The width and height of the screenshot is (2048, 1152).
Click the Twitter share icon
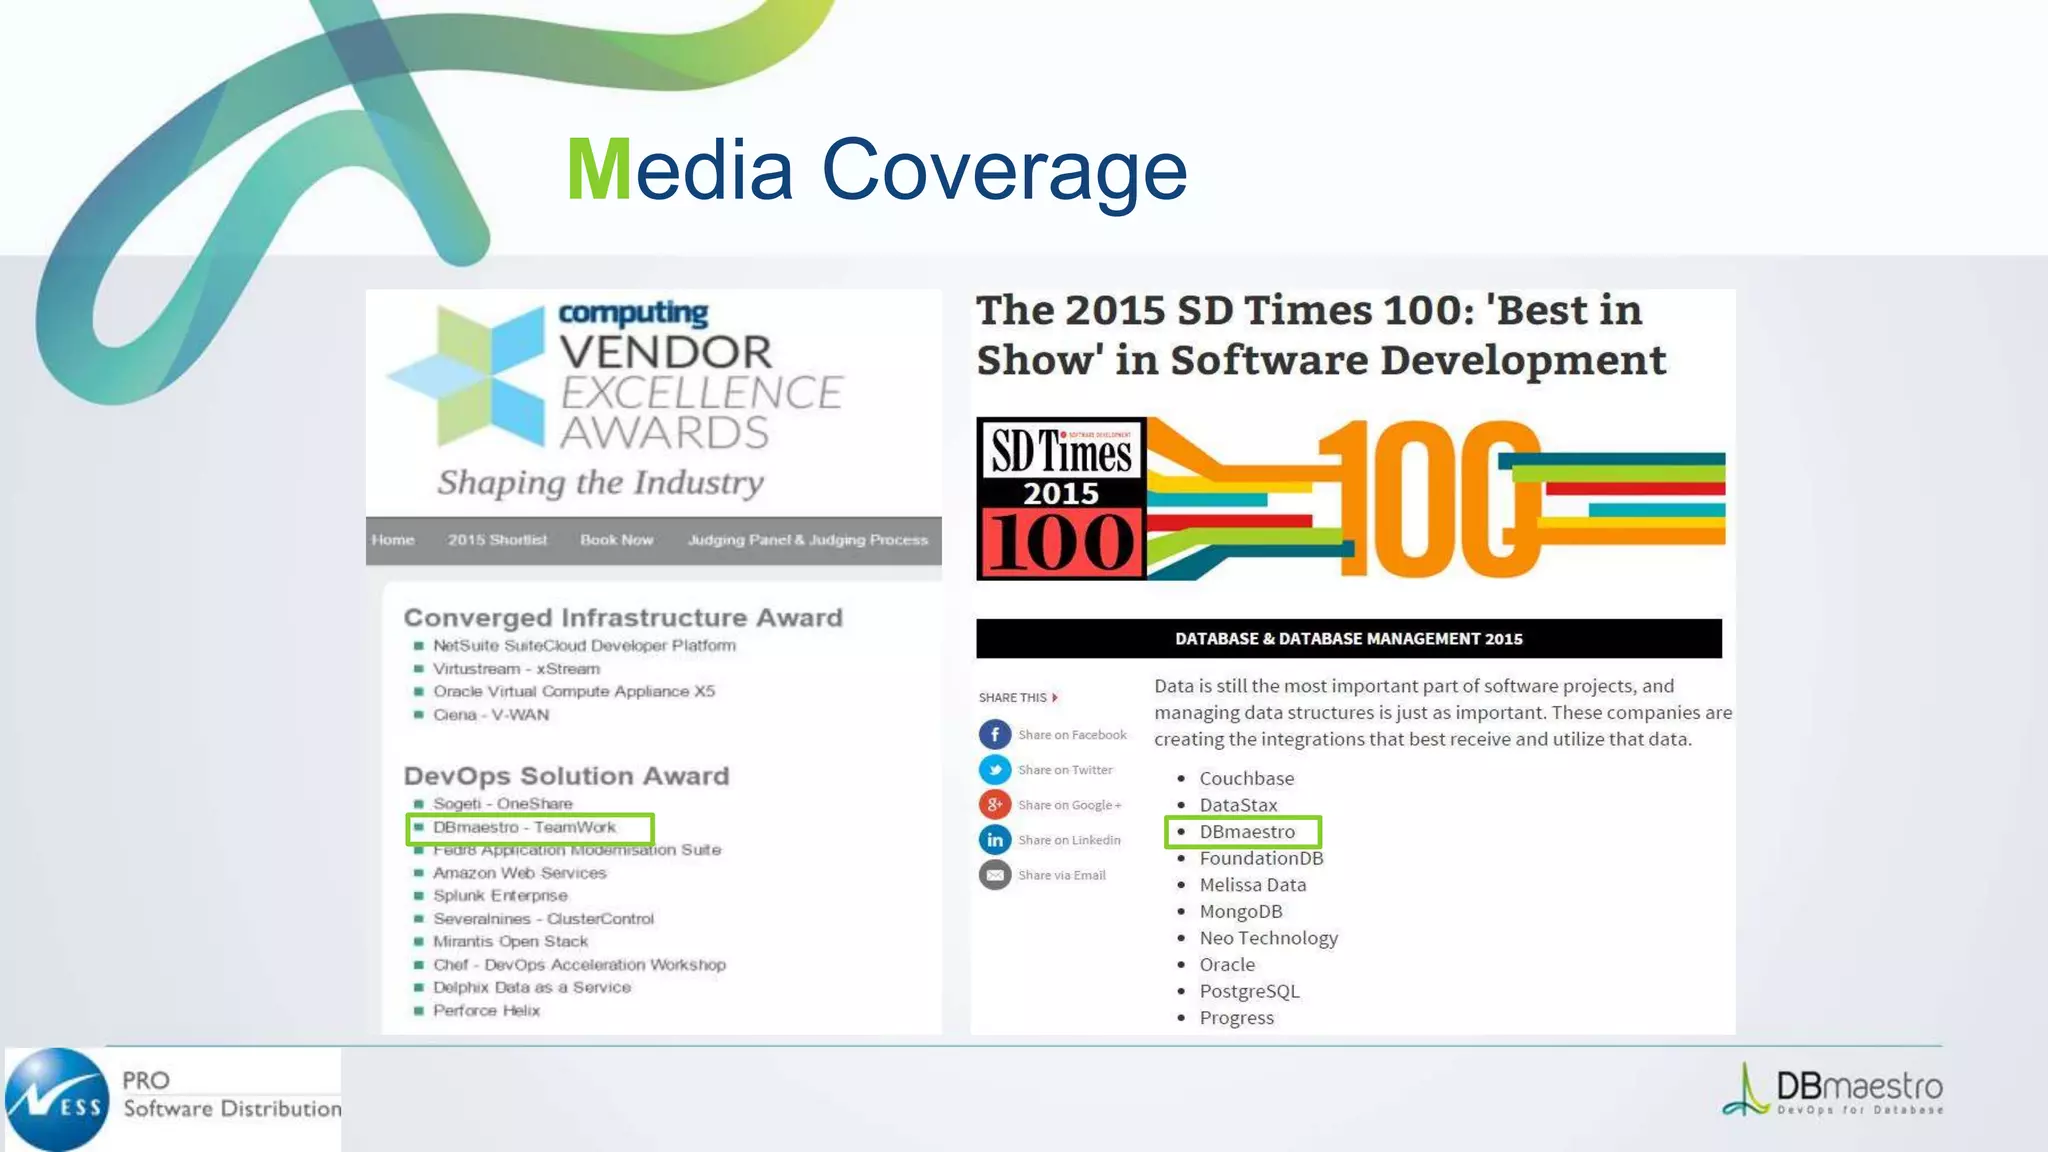tap(994, 770)
